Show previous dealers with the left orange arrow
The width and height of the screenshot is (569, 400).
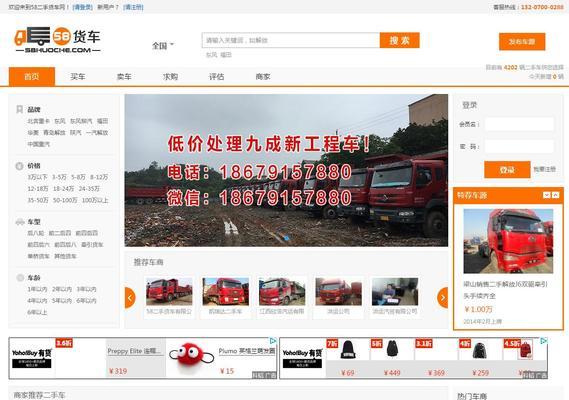[x=130, y=298]
